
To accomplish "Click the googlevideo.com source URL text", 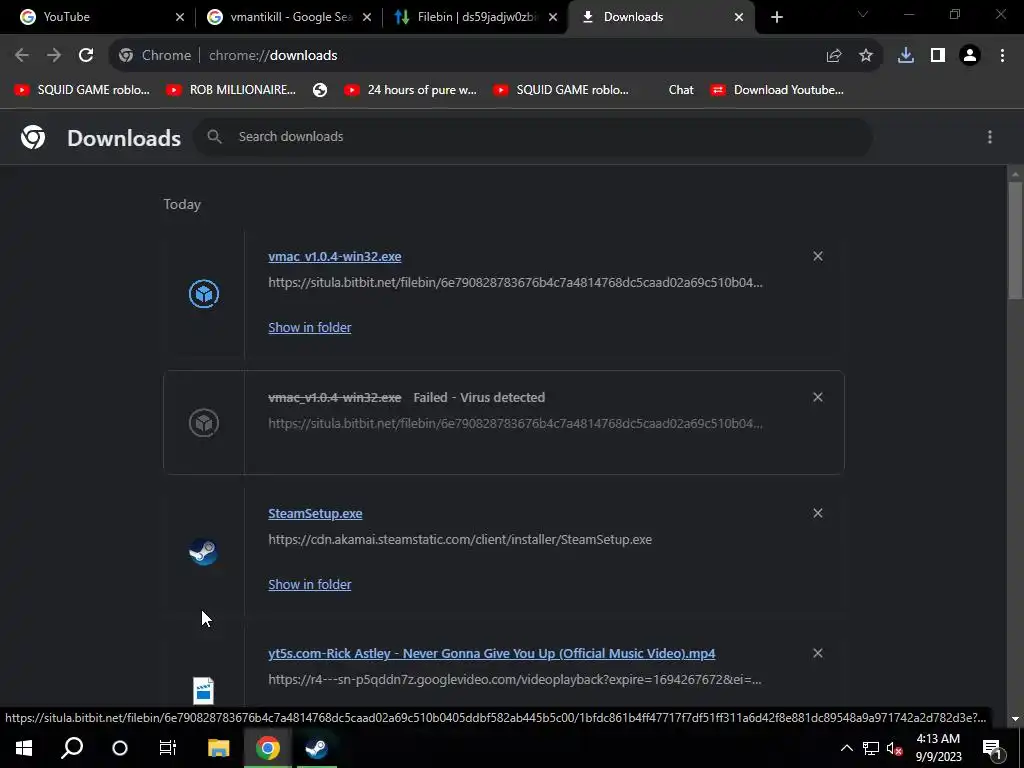I will click(x=515, y=680).
